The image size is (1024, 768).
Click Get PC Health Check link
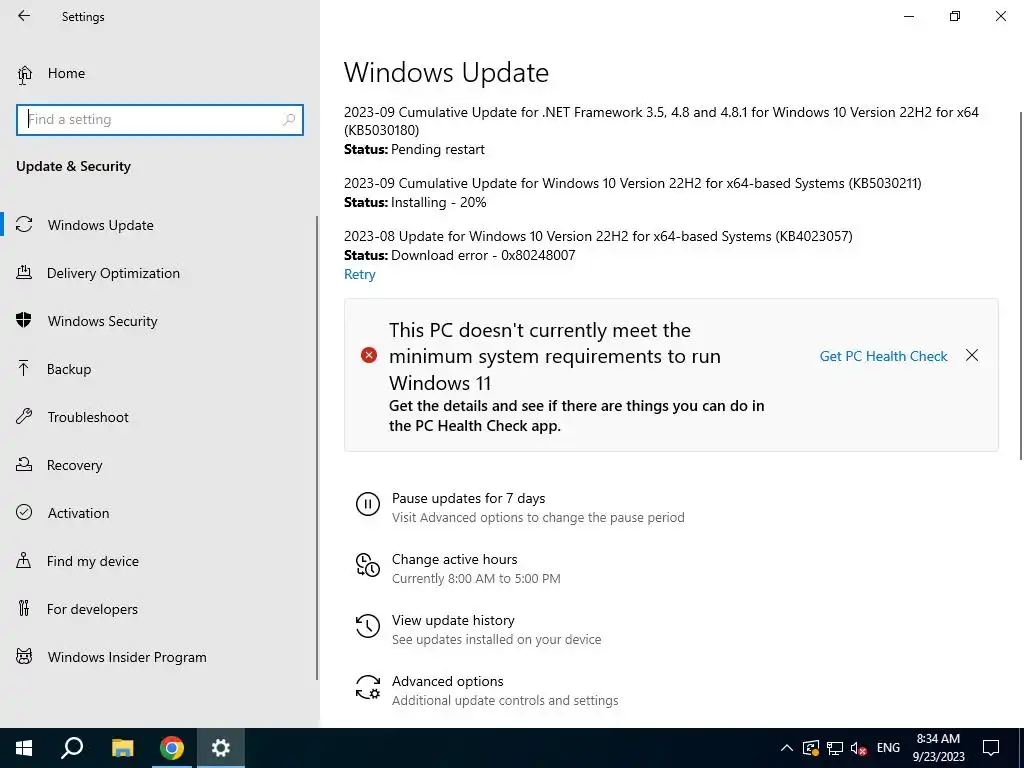pyautogui.click(x=883, y=356)
